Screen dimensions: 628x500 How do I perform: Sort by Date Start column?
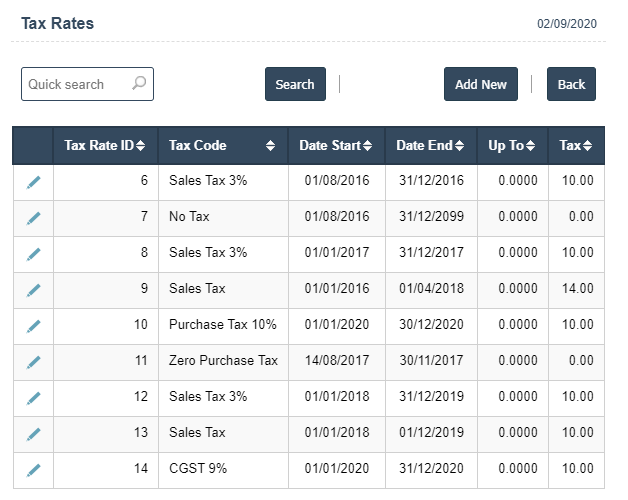point(336,146)
